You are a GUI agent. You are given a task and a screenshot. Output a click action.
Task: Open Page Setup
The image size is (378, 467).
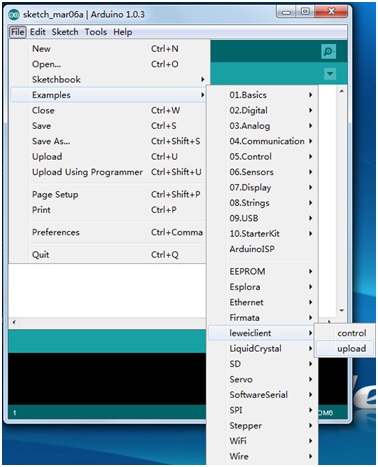tap(108, 194)
